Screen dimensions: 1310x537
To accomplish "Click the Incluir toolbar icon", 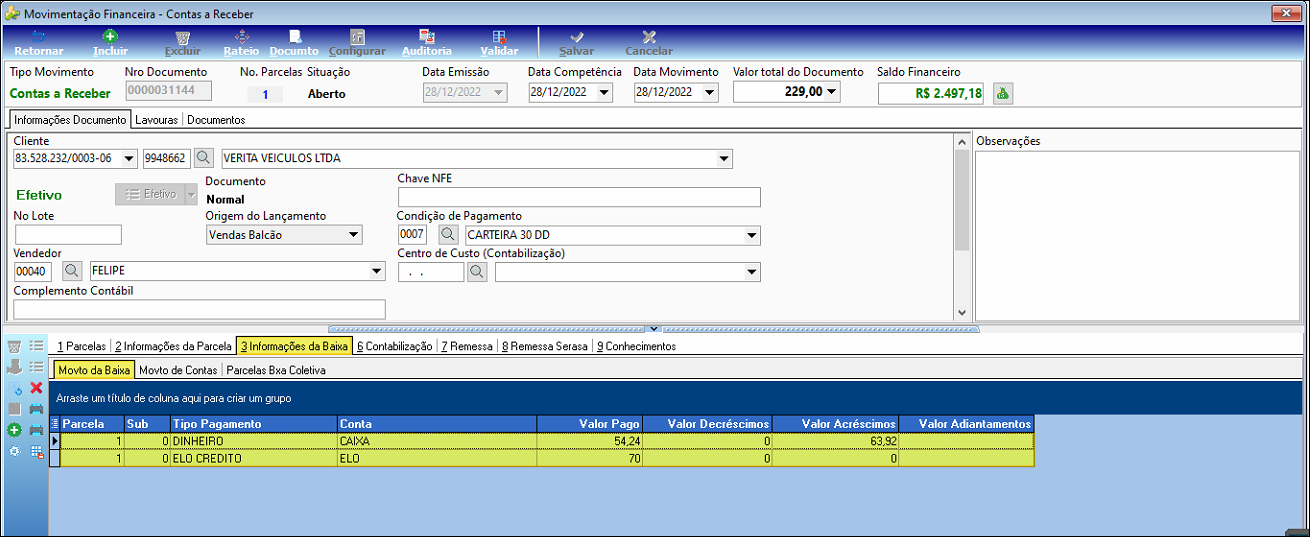I will coord(110,37).
